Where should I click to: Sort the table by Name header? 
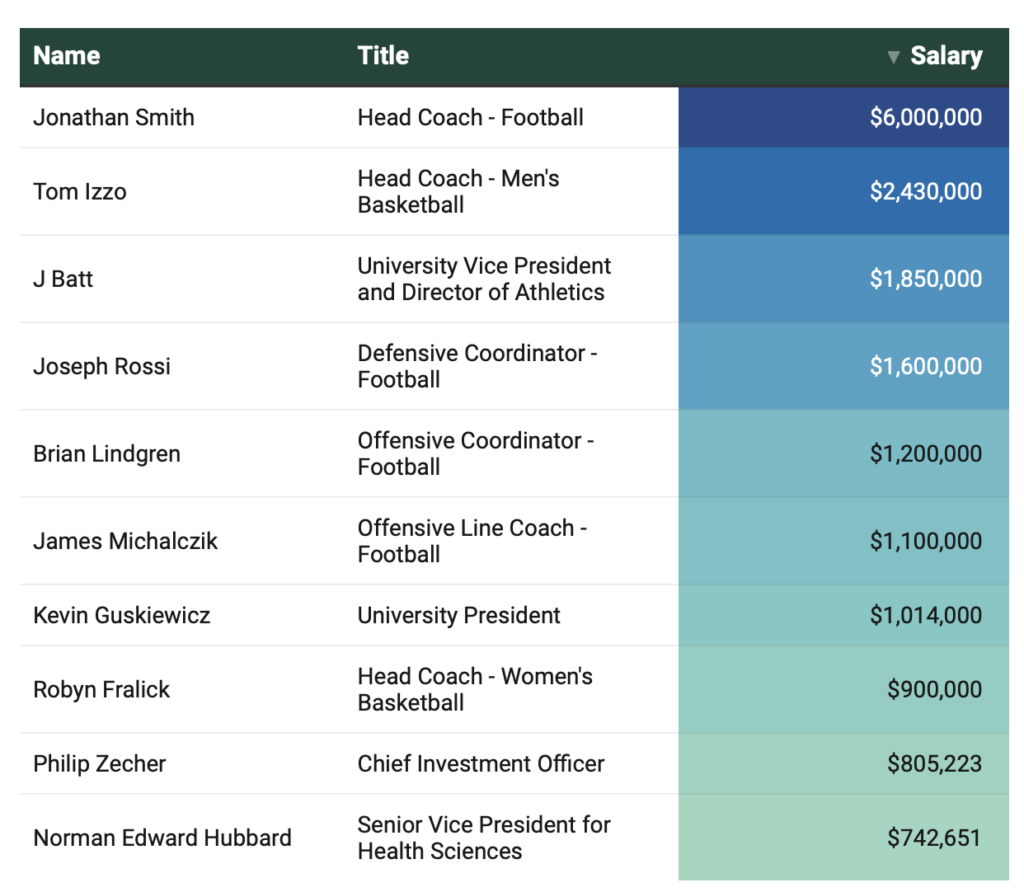pyautogui.click(x=67, y=56)
